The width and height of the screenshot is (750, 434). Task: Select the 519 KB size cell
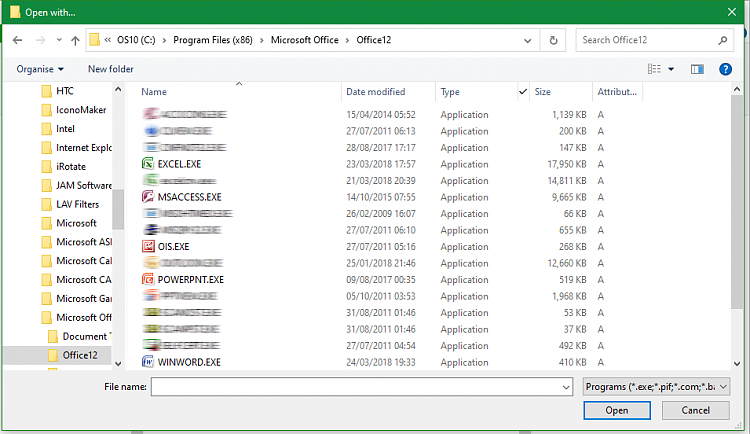pyautogui.click(x=573, y=280)
